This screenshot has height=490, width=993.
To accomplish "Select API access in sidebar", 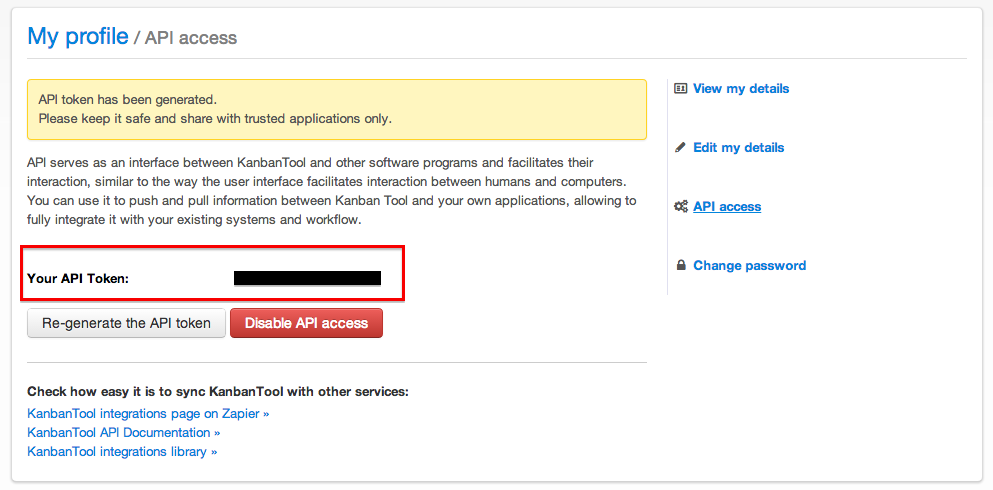I will 727,206.
